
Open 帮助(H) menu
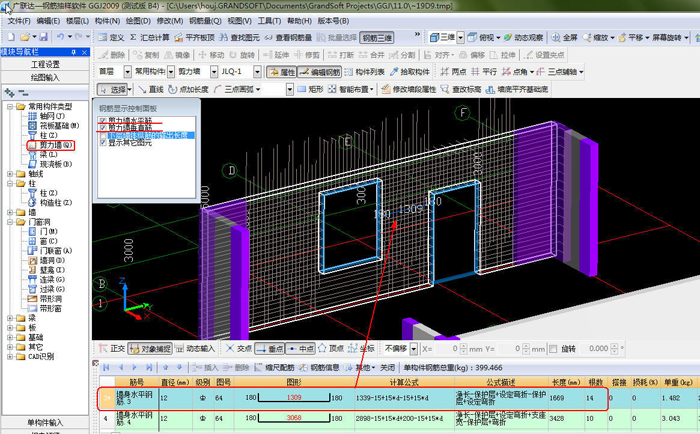(299, 21)
